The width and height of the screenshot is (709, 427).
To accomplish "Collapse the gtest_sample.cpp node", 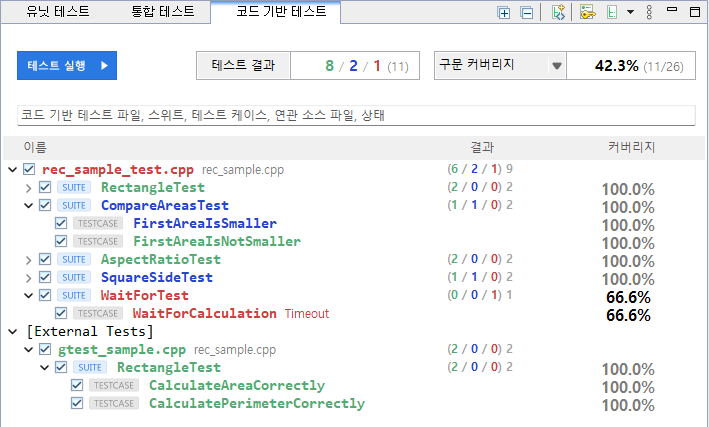I will 28,350.
